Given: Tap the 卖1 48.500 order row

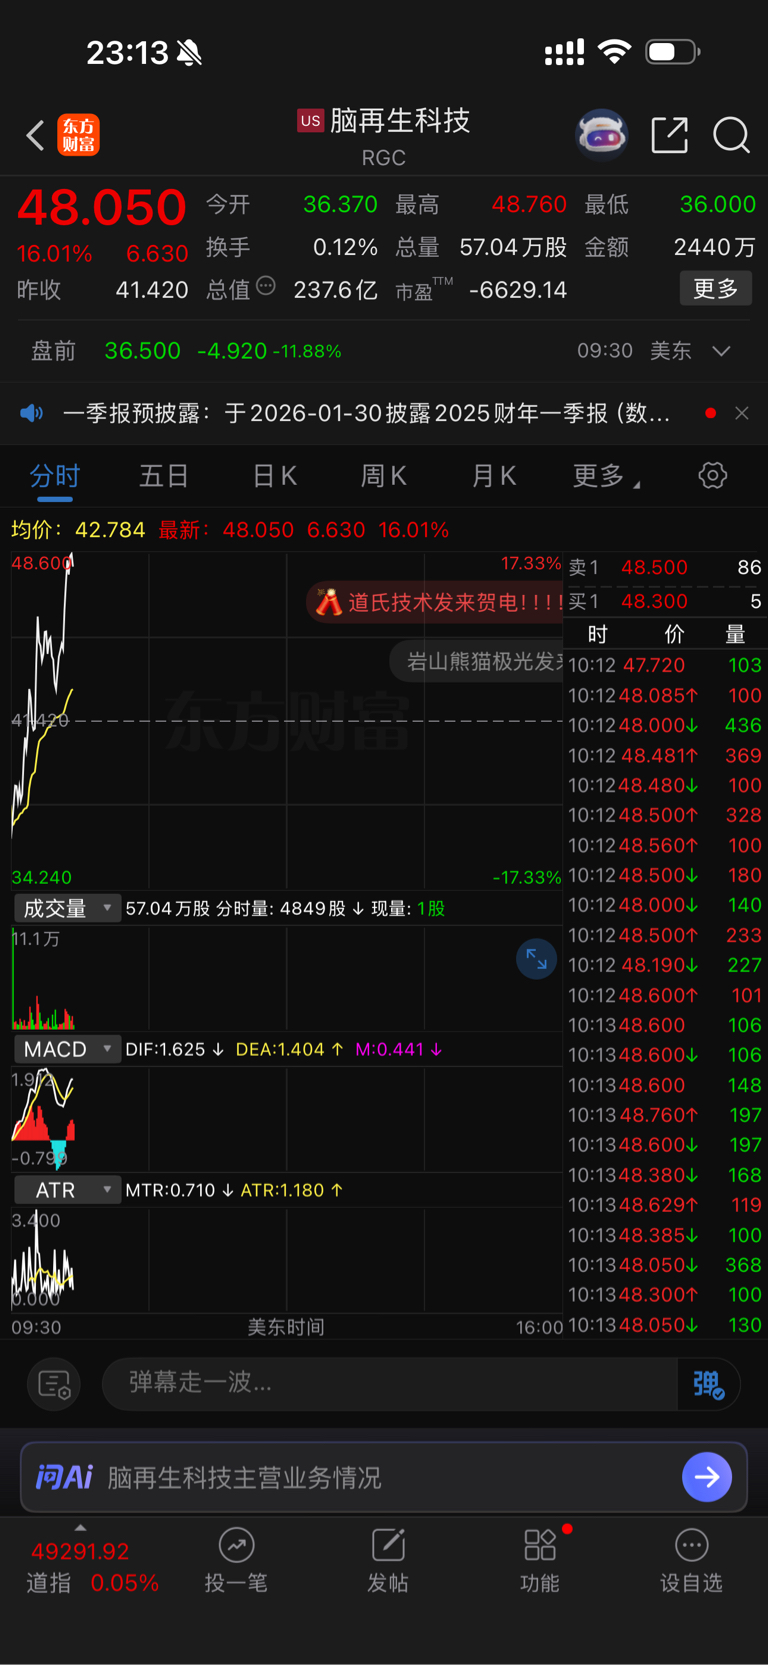Looking at the screenshot, I should tap(665, 567).
